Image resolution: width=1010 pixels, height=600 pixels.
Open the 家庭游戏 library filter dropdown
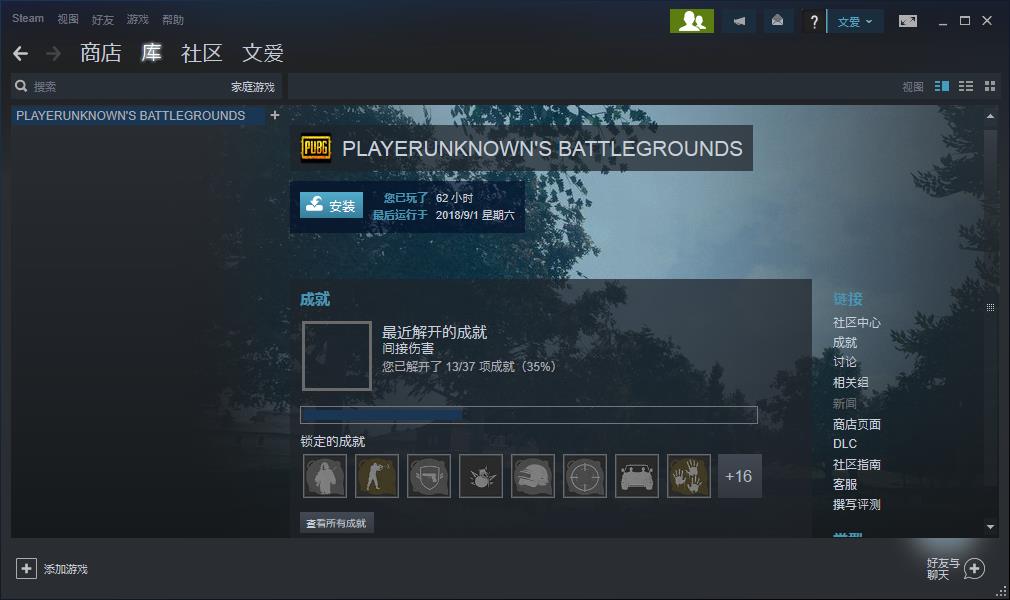point(252,86)
